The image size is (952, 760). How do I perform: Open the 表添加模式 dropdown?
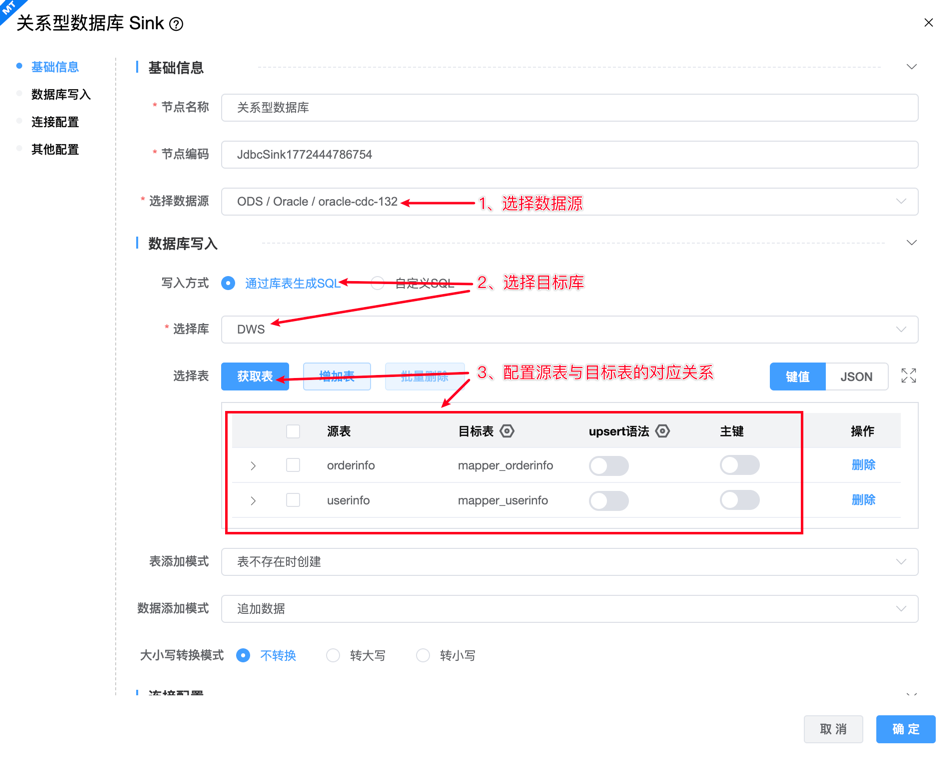click(569, 562)
